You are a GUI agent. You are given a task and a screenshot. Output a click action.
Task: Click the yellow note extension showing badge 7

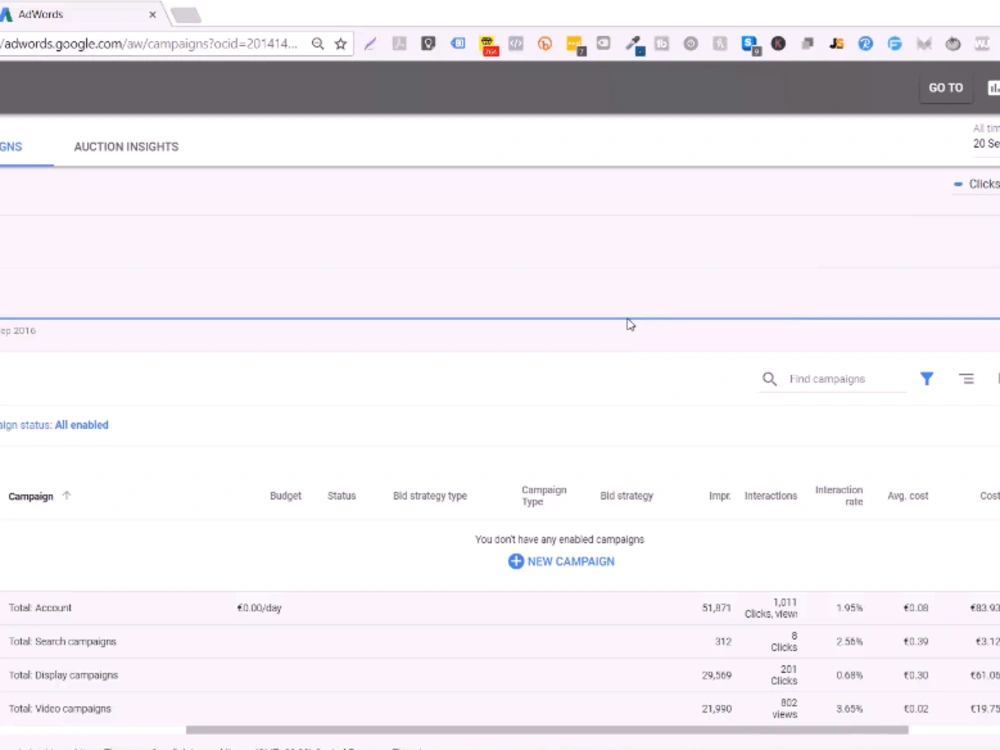575,45
